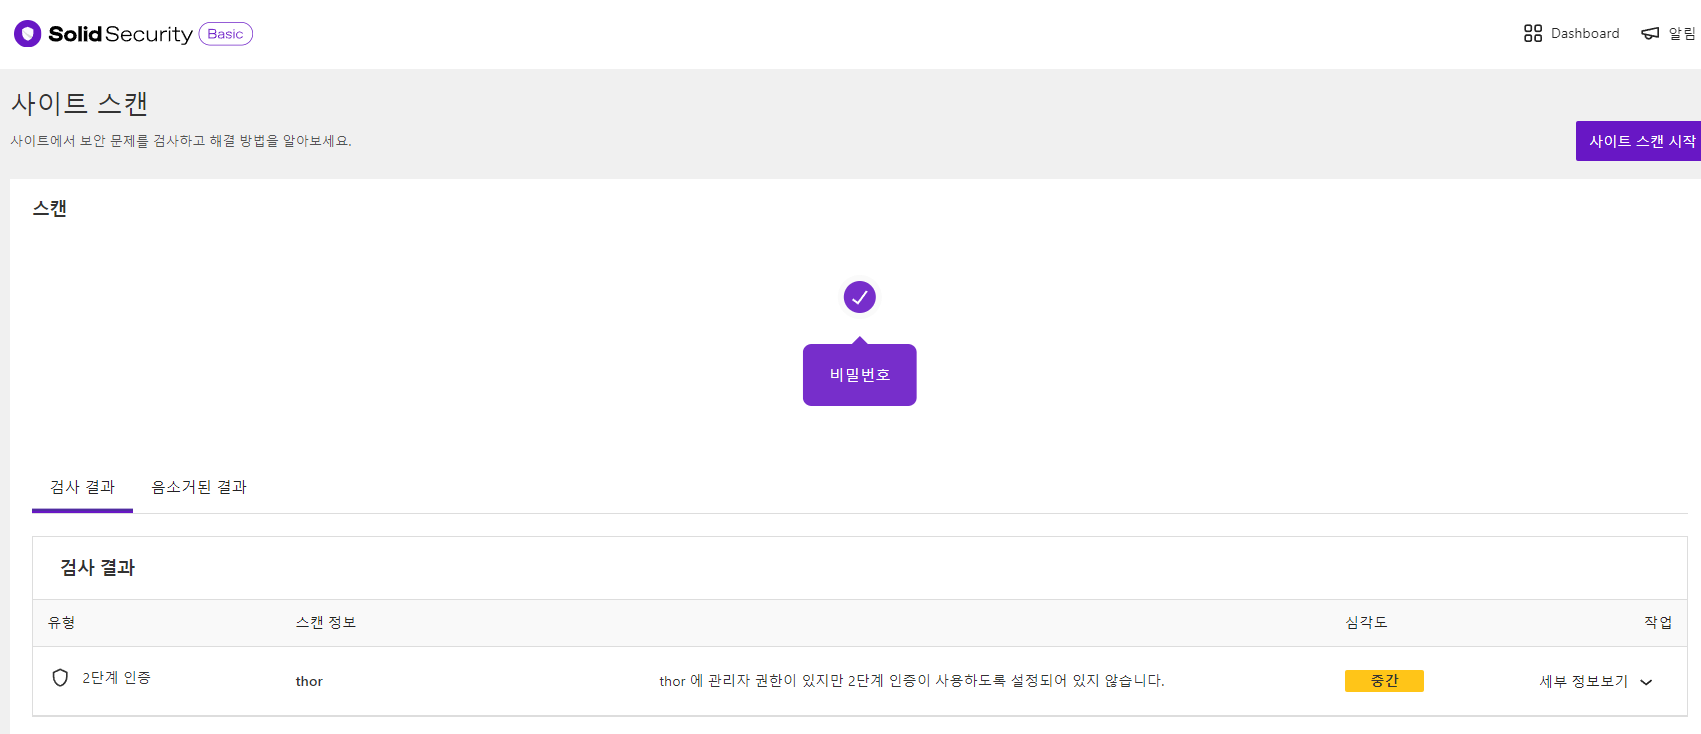The image size is (1701, 734).
Task: Switch to the 검사 결과 tab
Action: click(x=82, y=487)
